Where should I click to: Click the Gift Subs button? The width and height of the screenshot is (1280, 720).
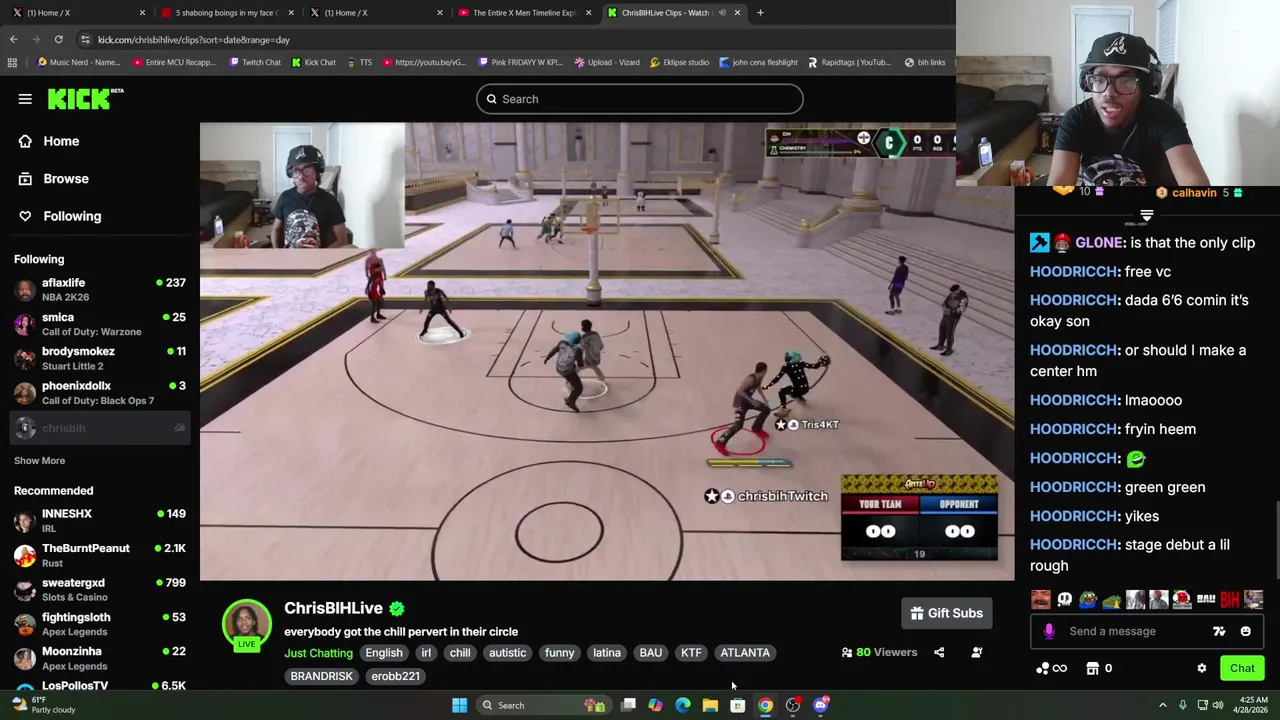point(947,613)
